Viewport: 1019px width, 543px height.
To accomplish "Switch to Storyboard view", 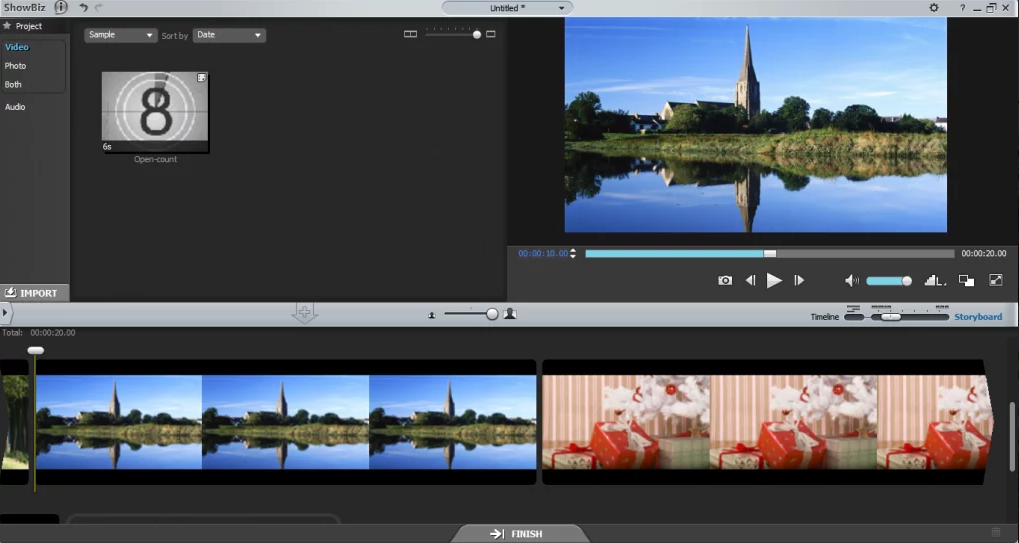I will pyautogui.click(x=977, y=317).
